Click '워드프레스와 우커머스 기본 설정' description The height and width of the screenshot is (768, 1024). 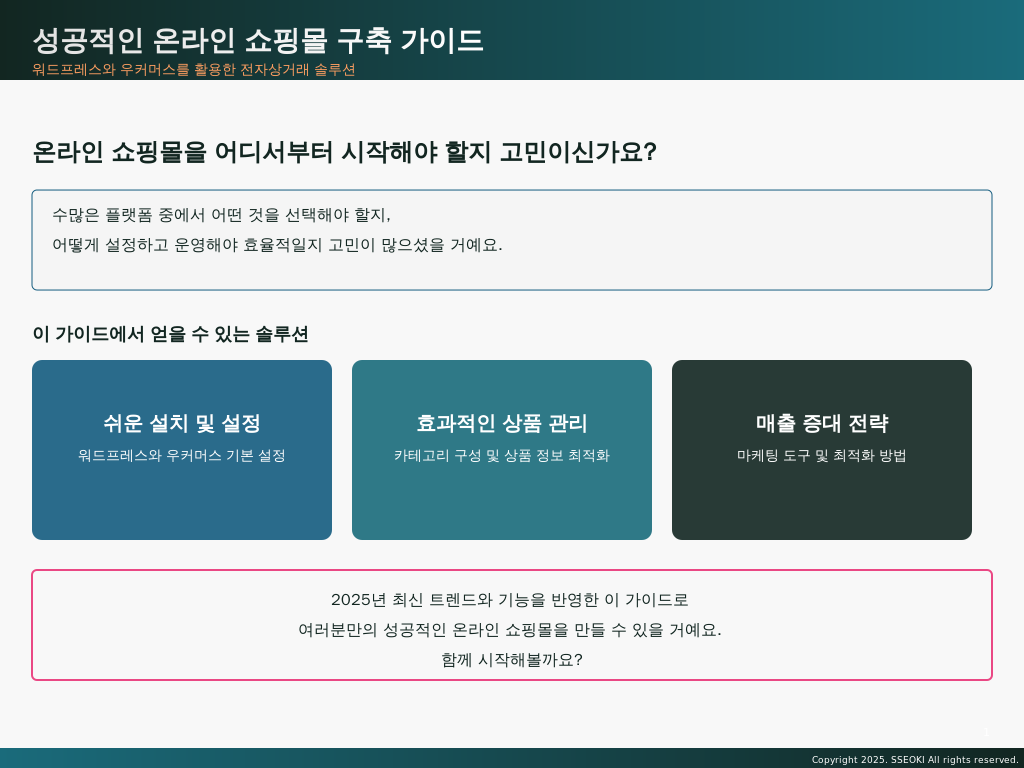click(182, 455)
